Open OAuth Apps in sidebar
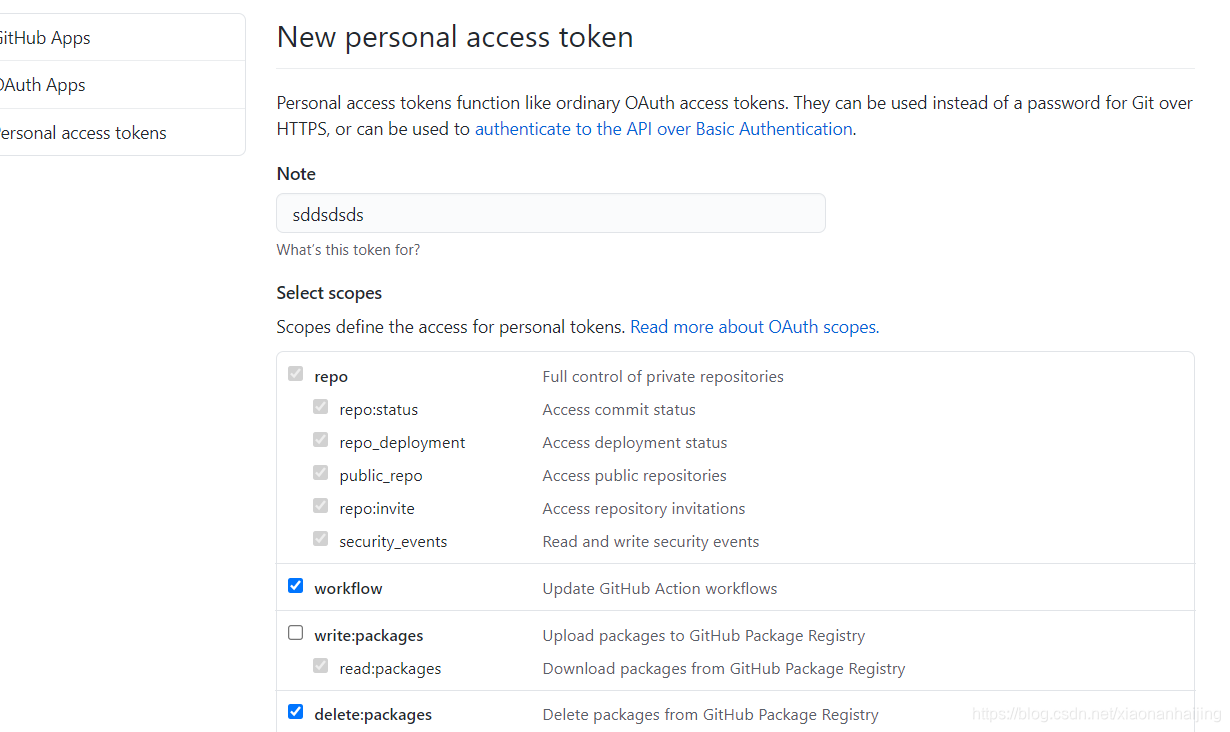This screenshot has height=732, width=1230. (43, 85)
